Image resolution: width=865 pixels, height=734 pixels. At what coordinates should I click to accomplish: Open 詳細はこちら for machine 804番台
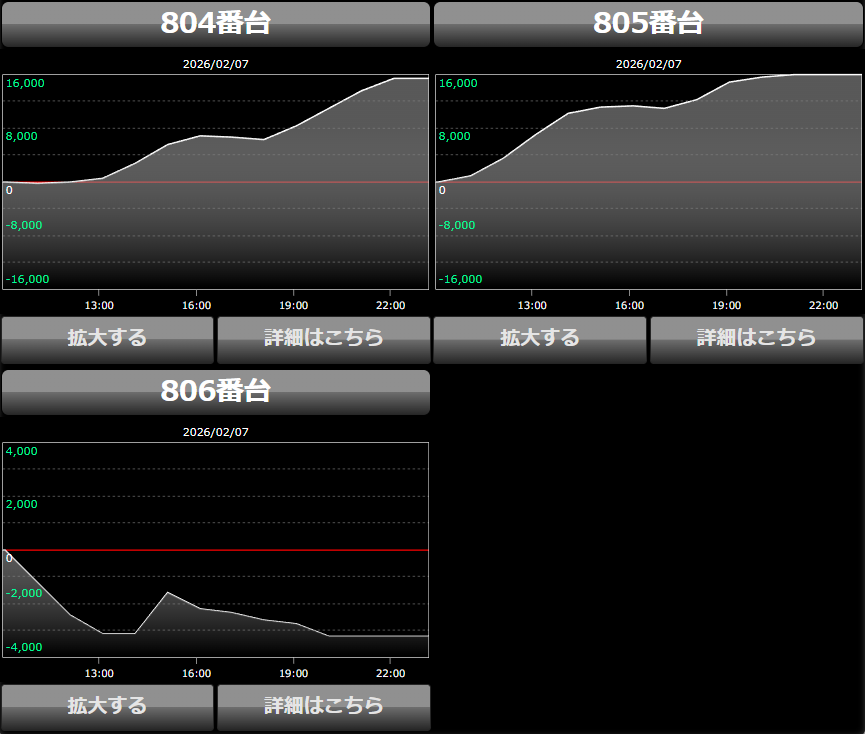pyautogui.click(x=323, y=339)
